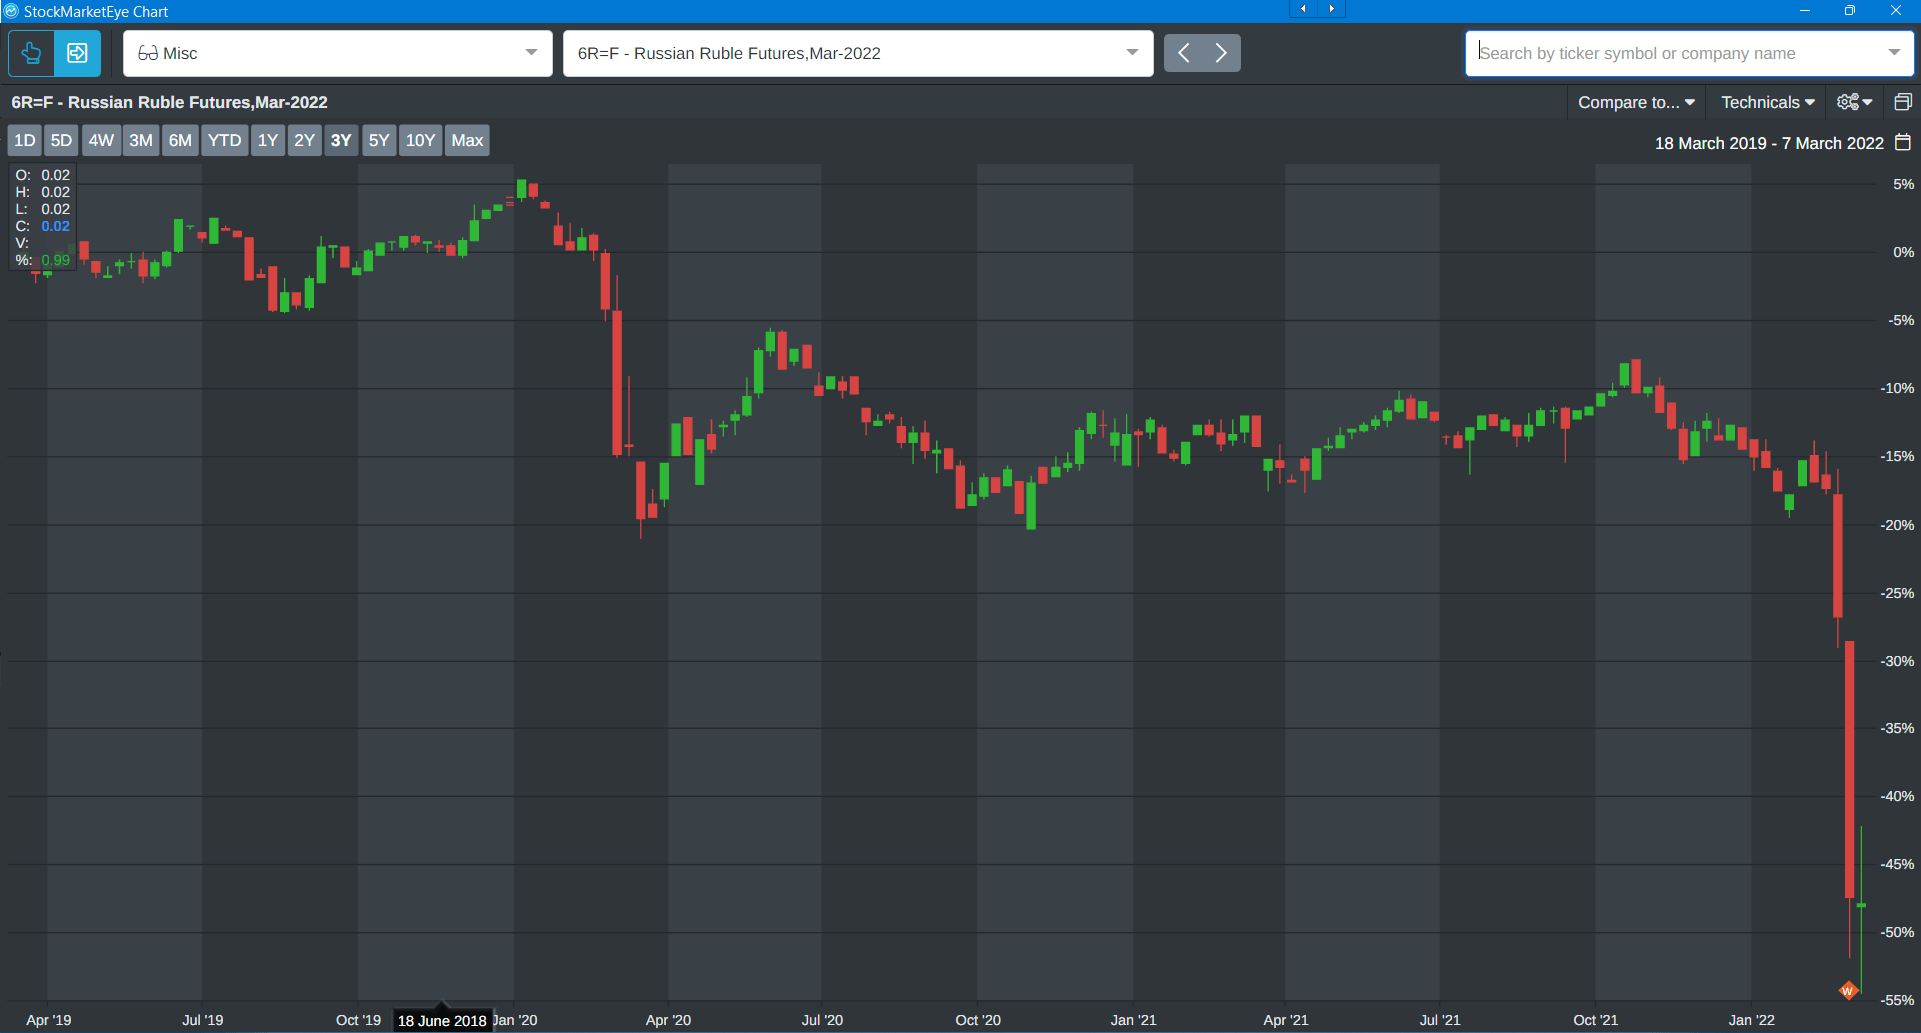Screen dimensions: 1921x1033
Task: Select the 3Y time range
Action: 341,140
